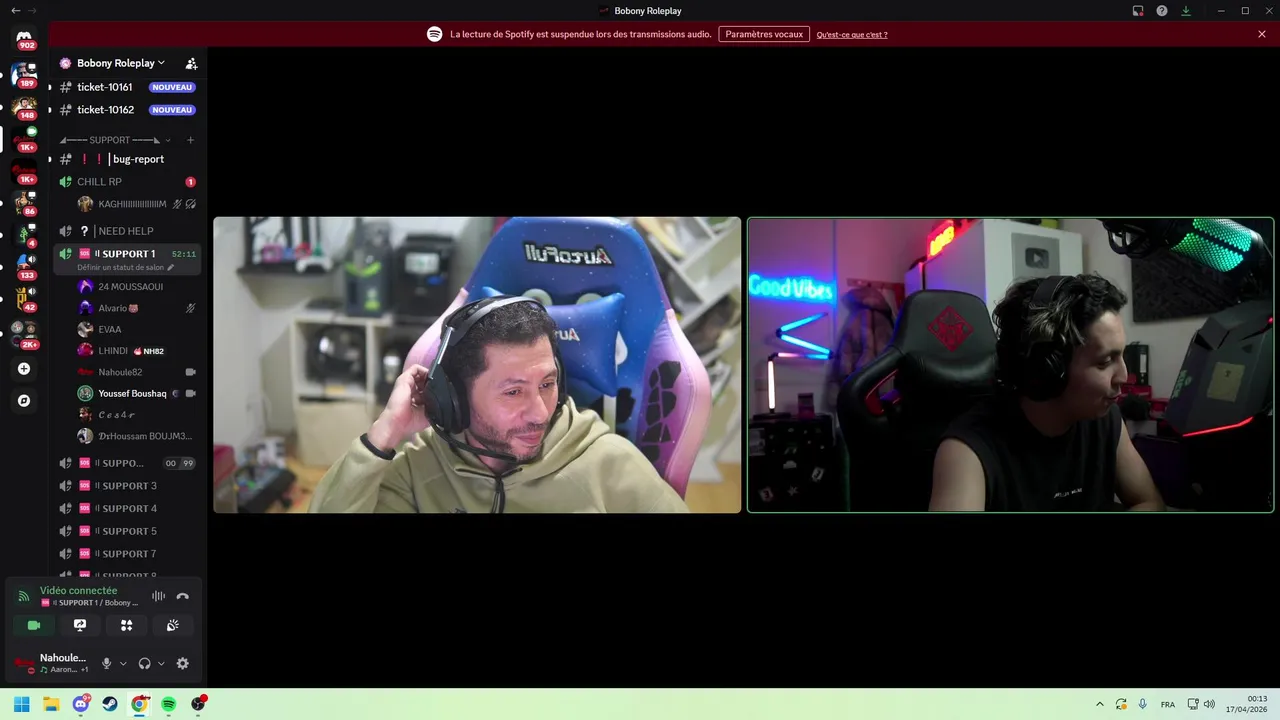
Task: Join the SUPPORT 7 voice channel
Action: (127, 554)
